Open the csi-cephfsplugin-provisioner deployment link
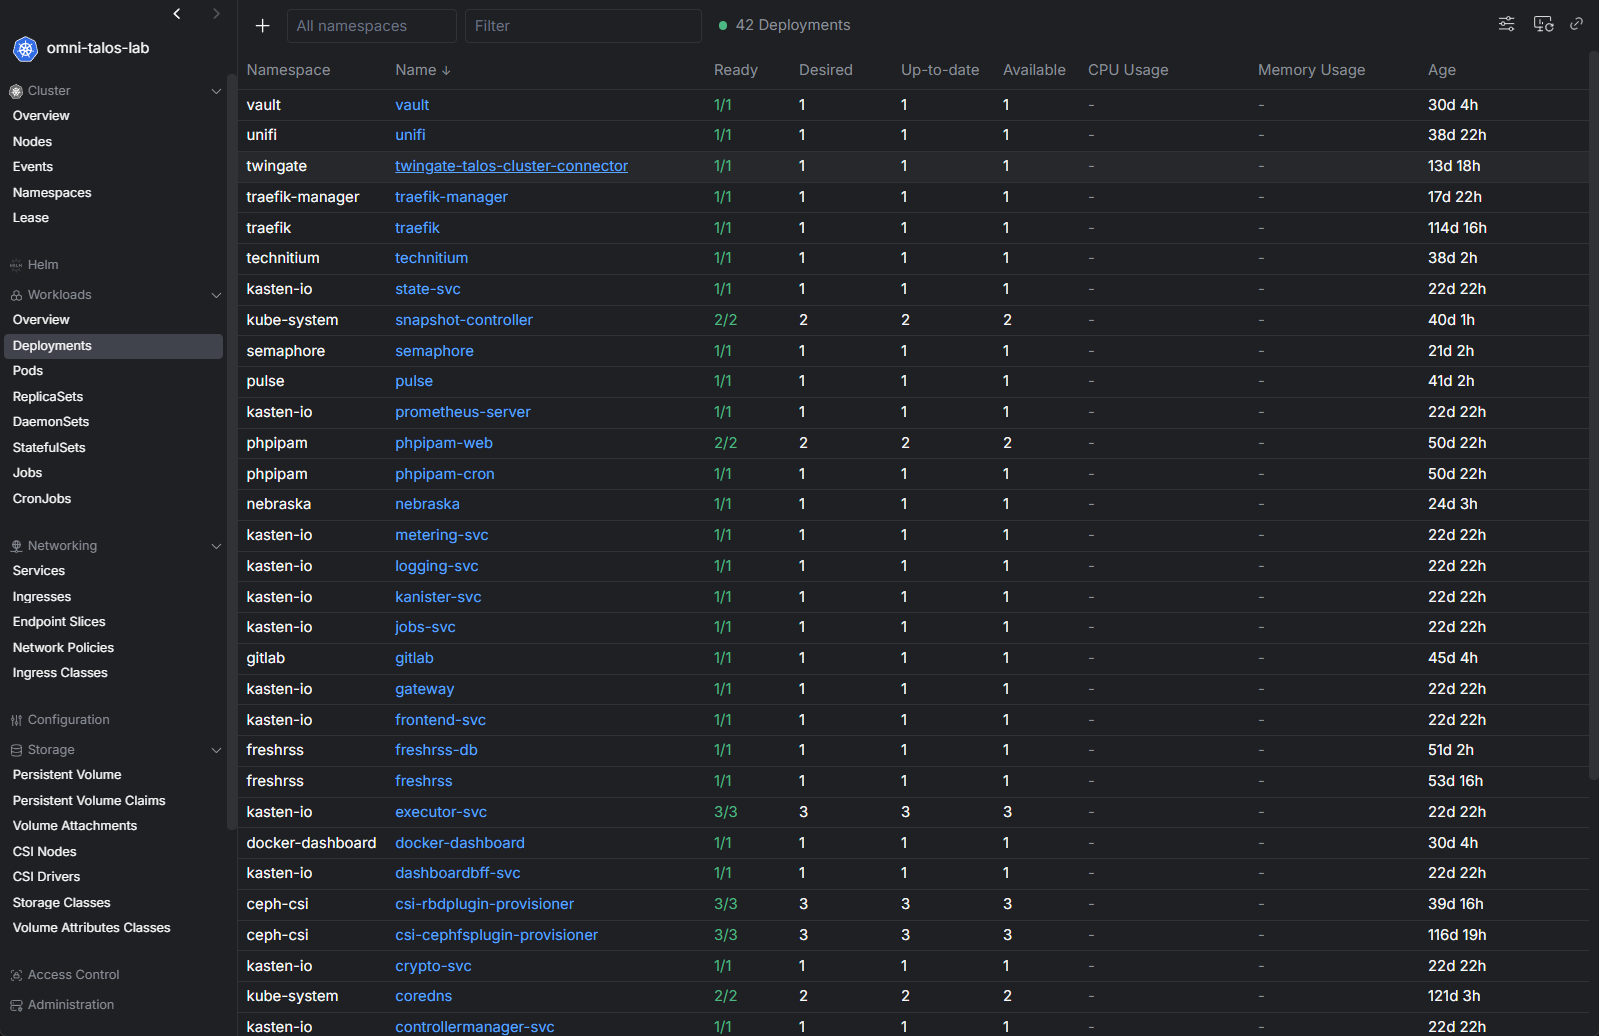Viewport: 1599px width, 1036px height. (496, 935)
